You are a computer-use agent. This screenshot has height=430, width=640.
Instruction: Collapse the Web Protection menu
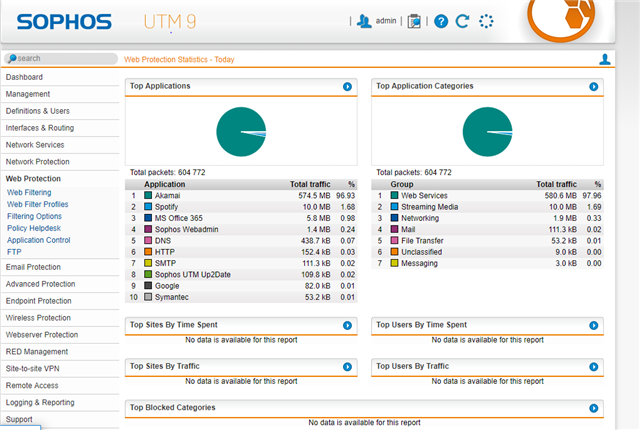(x=60, y=179)
